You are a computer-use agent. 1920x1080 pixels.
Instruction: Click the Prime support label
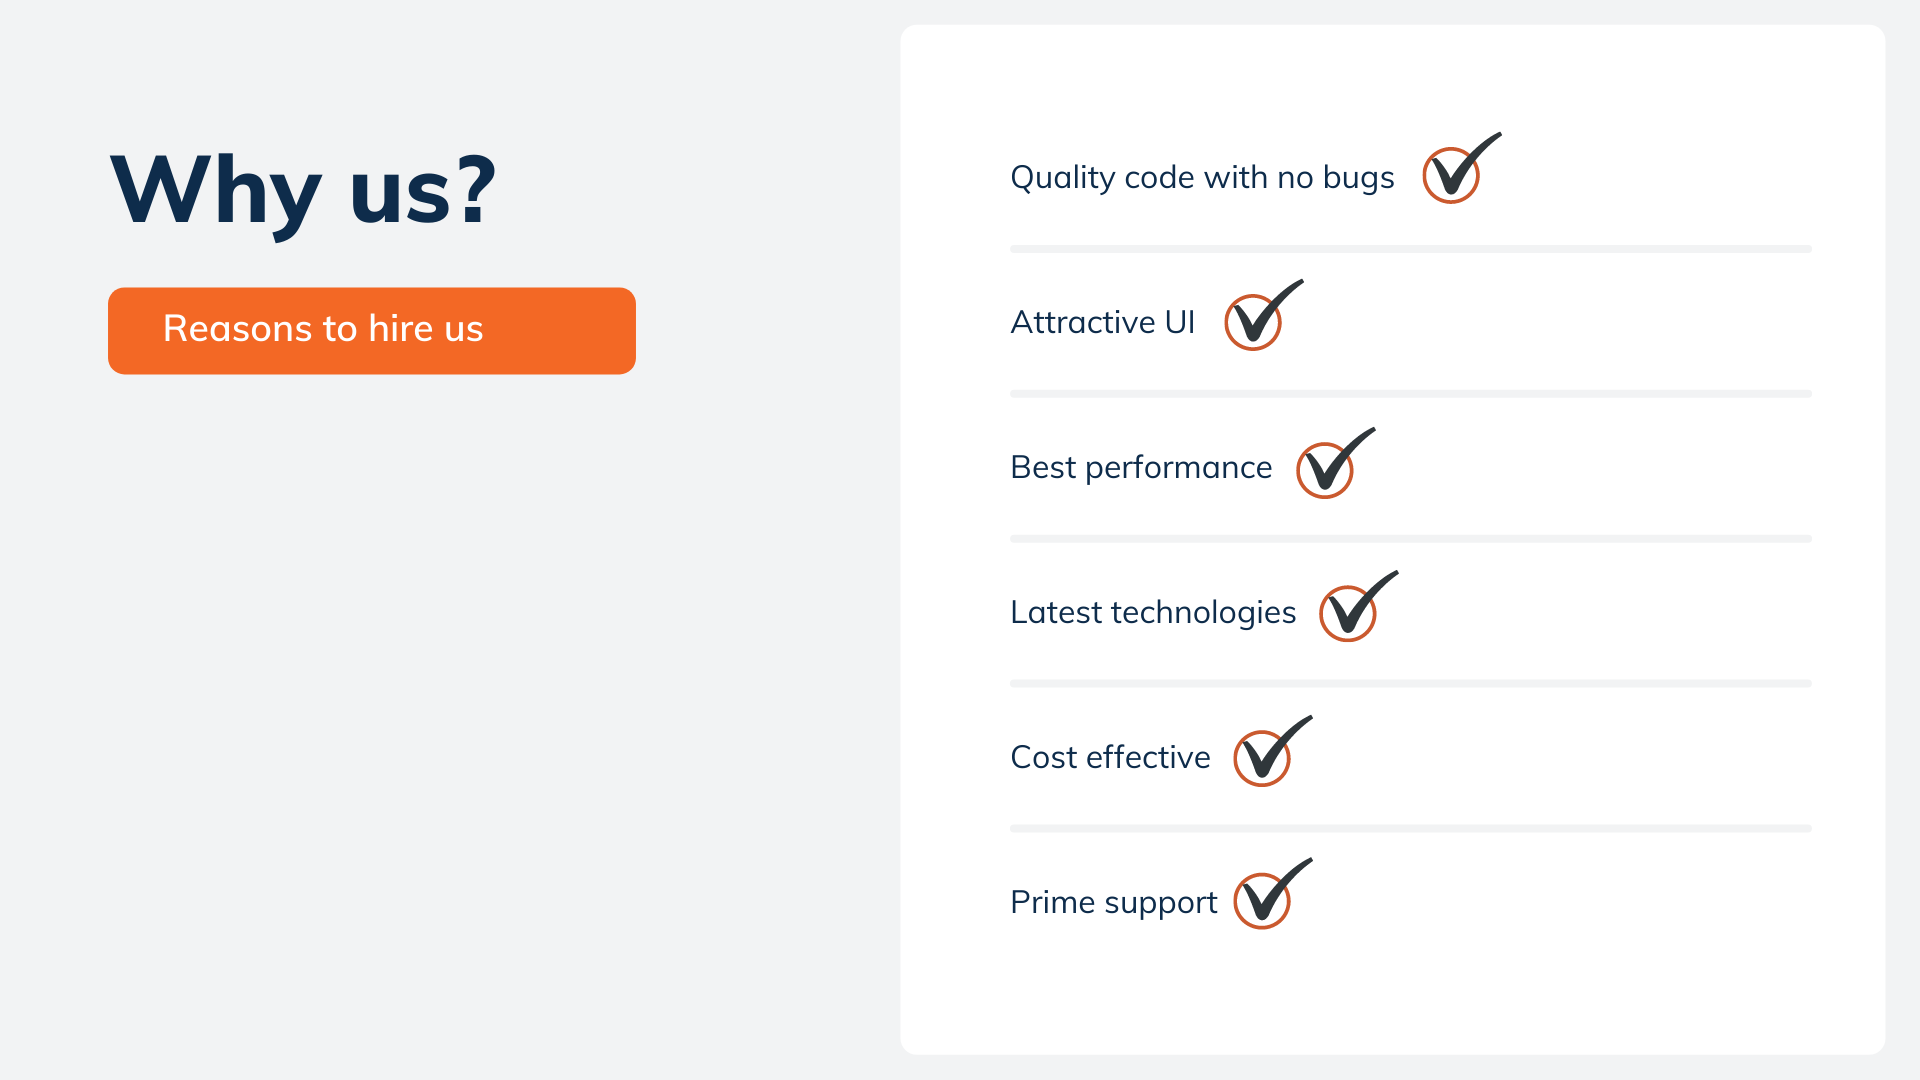pos(1114,903)
